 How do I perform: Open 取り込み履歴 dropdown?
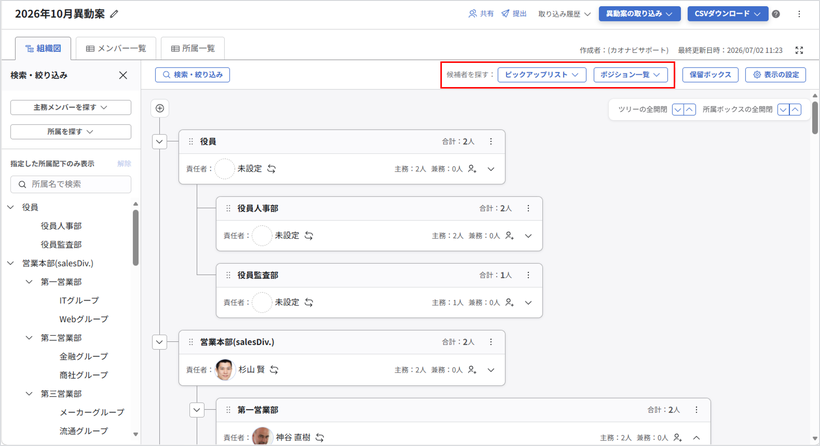(564, 14)
